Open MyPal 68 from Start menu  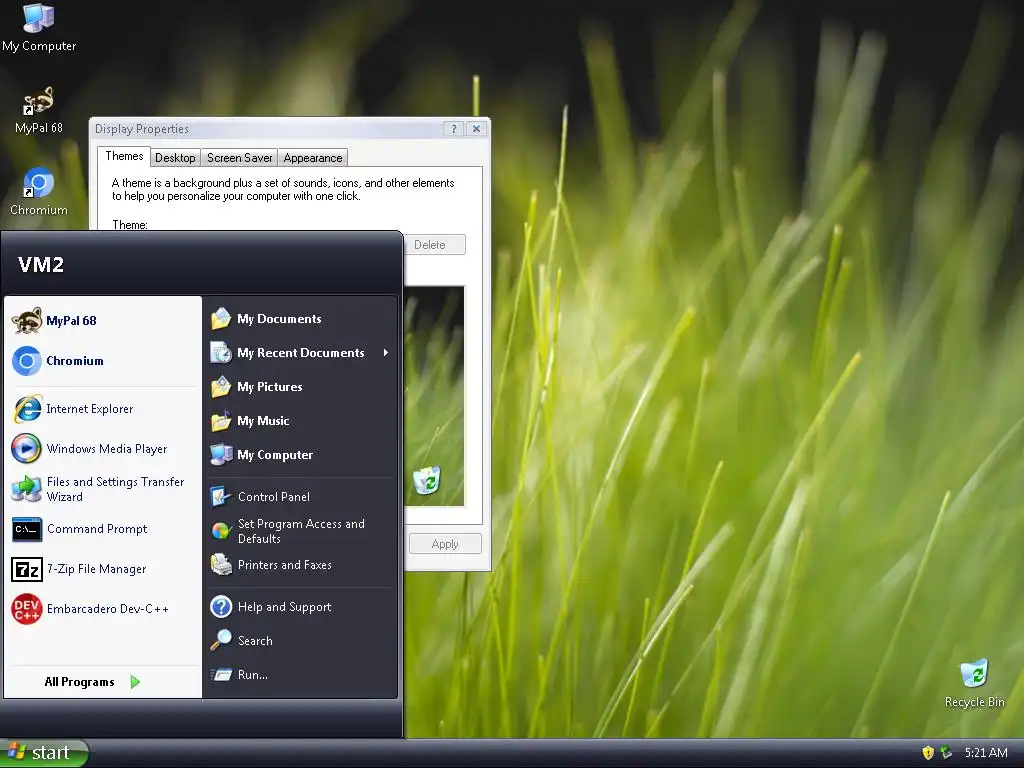tap(103, 321)
